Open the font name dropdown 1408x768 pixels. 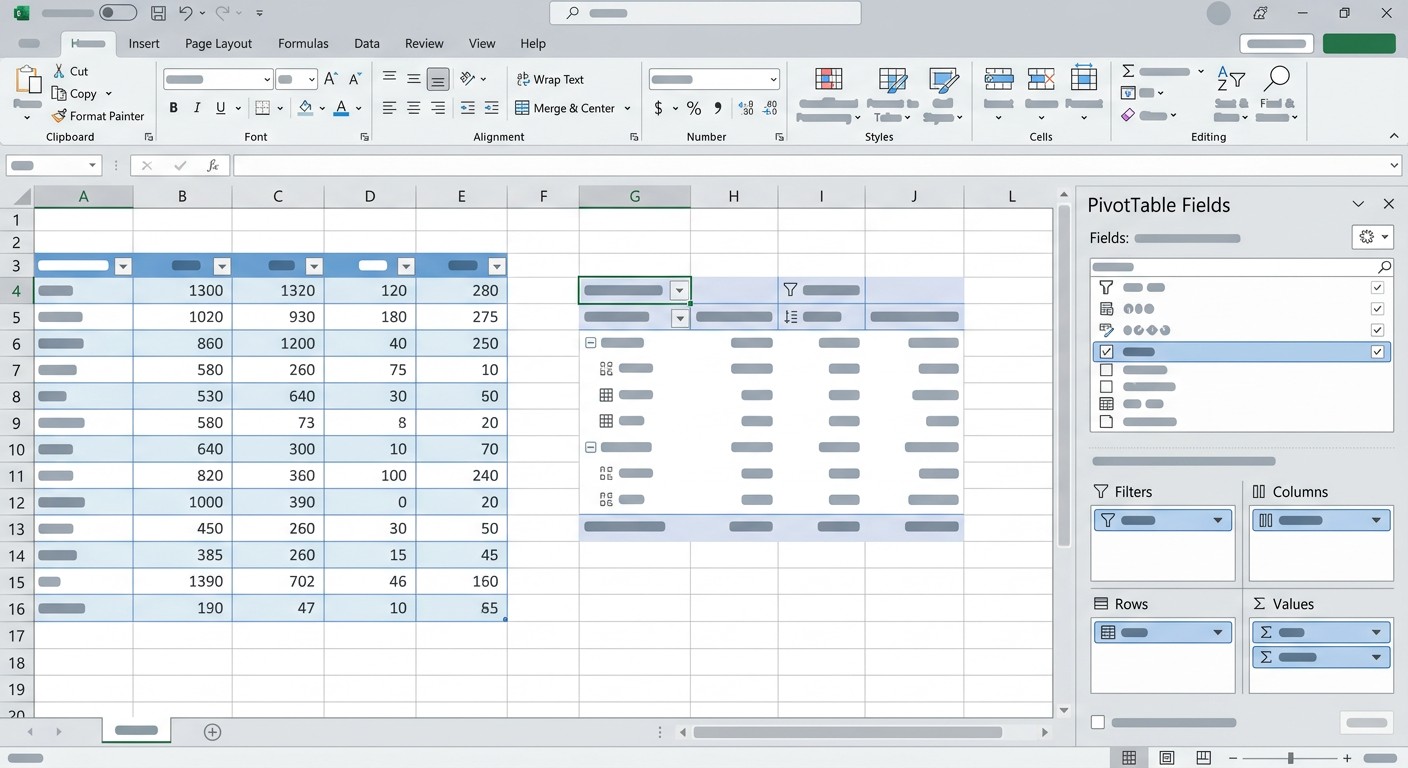[x=267, y=79]
